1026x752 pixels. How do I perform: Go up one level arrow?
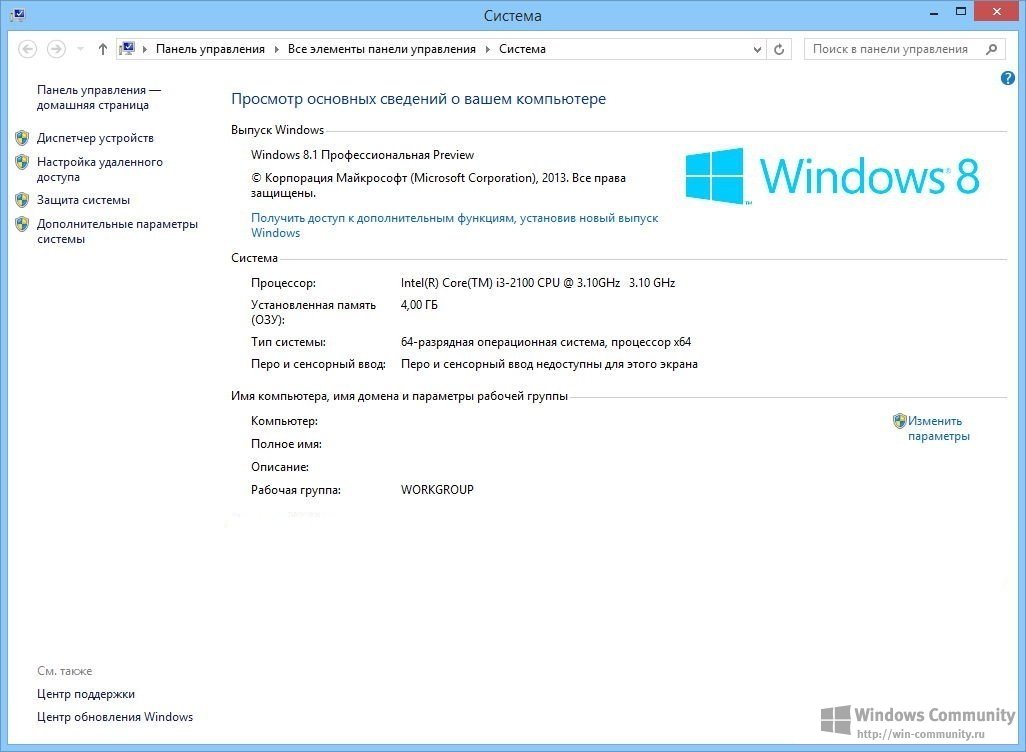point(103,49)
